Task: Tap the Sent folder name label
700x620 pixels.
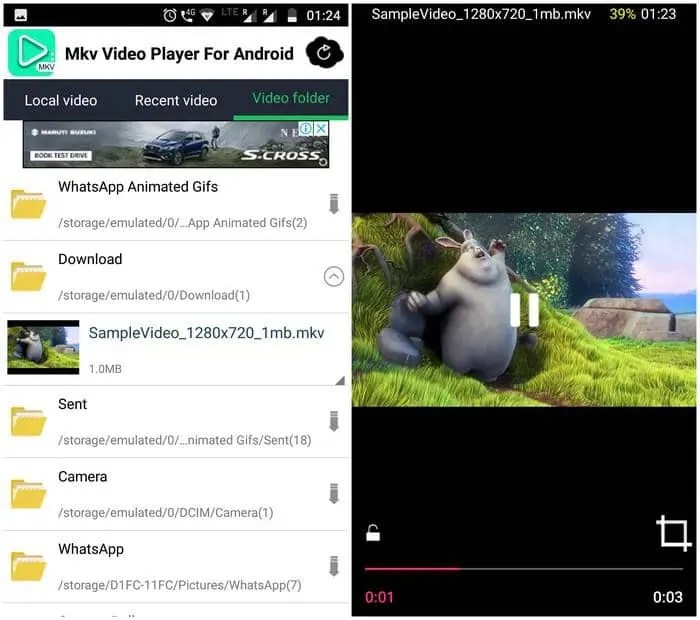Action: (72, 404)
